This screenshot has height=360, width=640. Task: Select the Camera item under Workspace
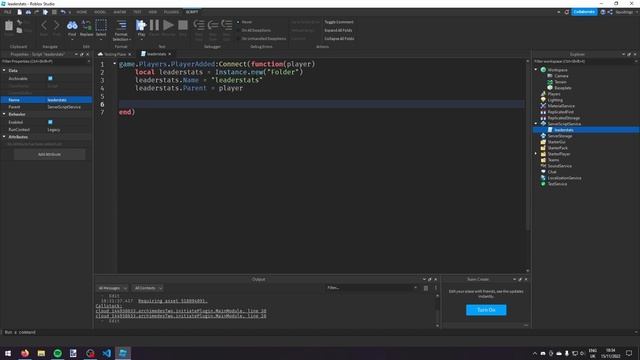tap(561, 76)
